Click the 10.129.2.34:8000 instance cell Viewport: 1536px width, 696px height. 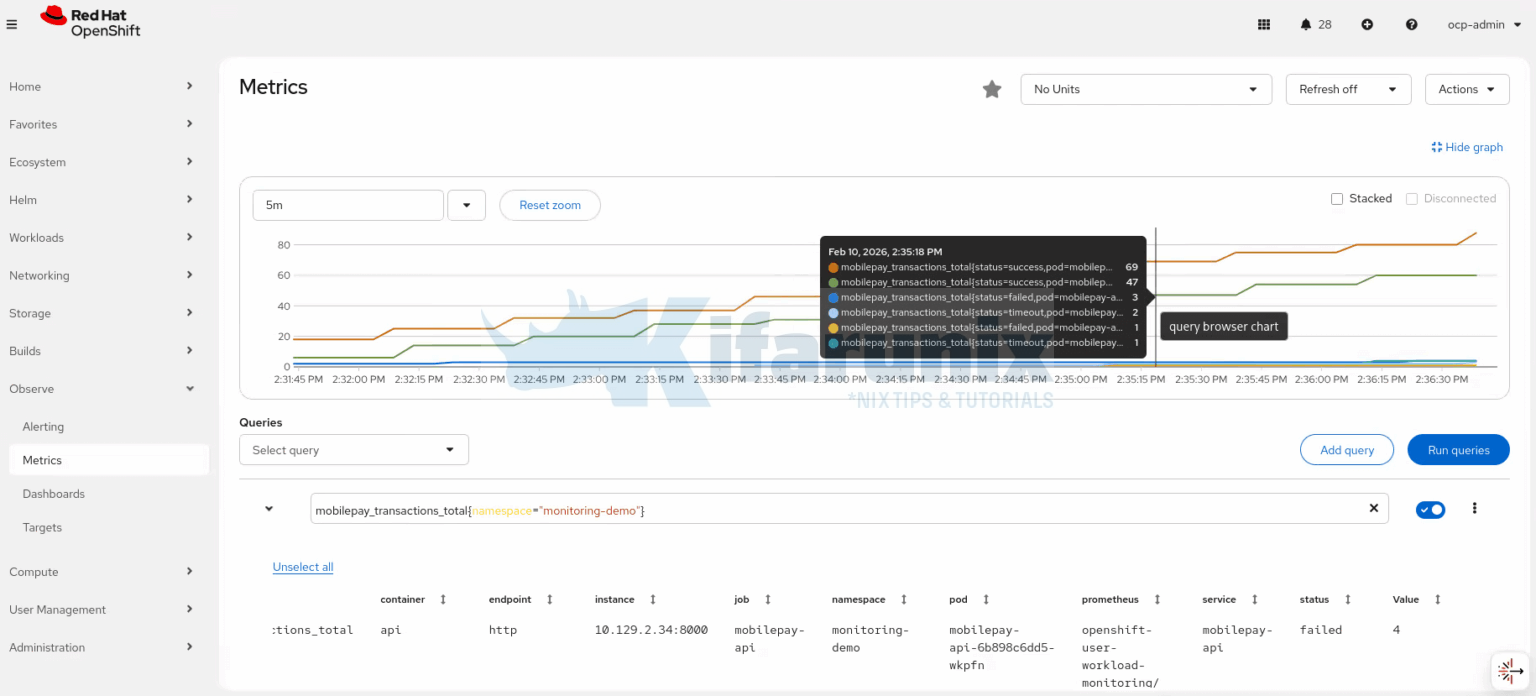pos(651,630)
